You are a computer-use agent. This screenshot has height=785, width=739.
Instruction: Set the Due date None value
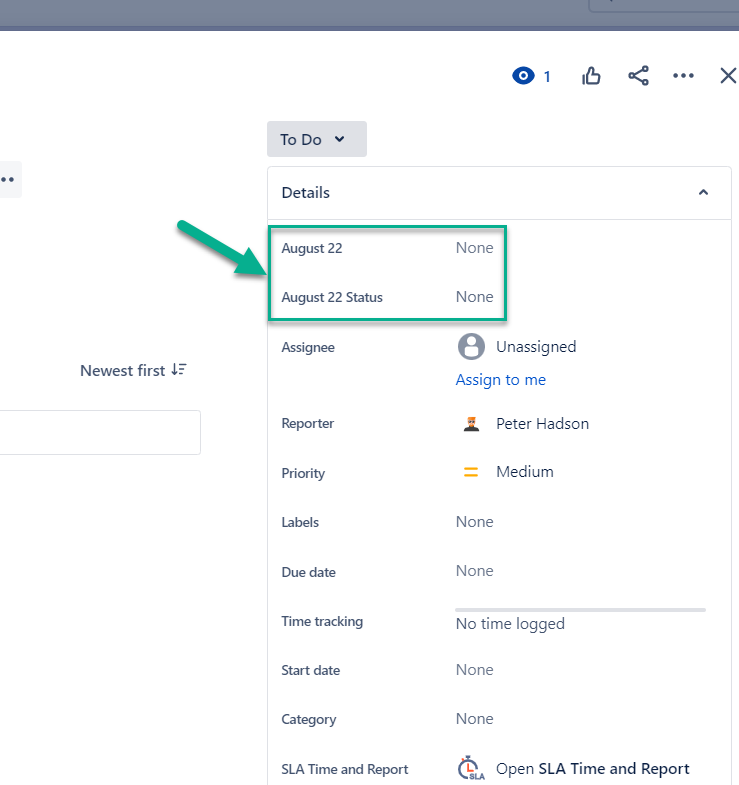tap(474, 571)
